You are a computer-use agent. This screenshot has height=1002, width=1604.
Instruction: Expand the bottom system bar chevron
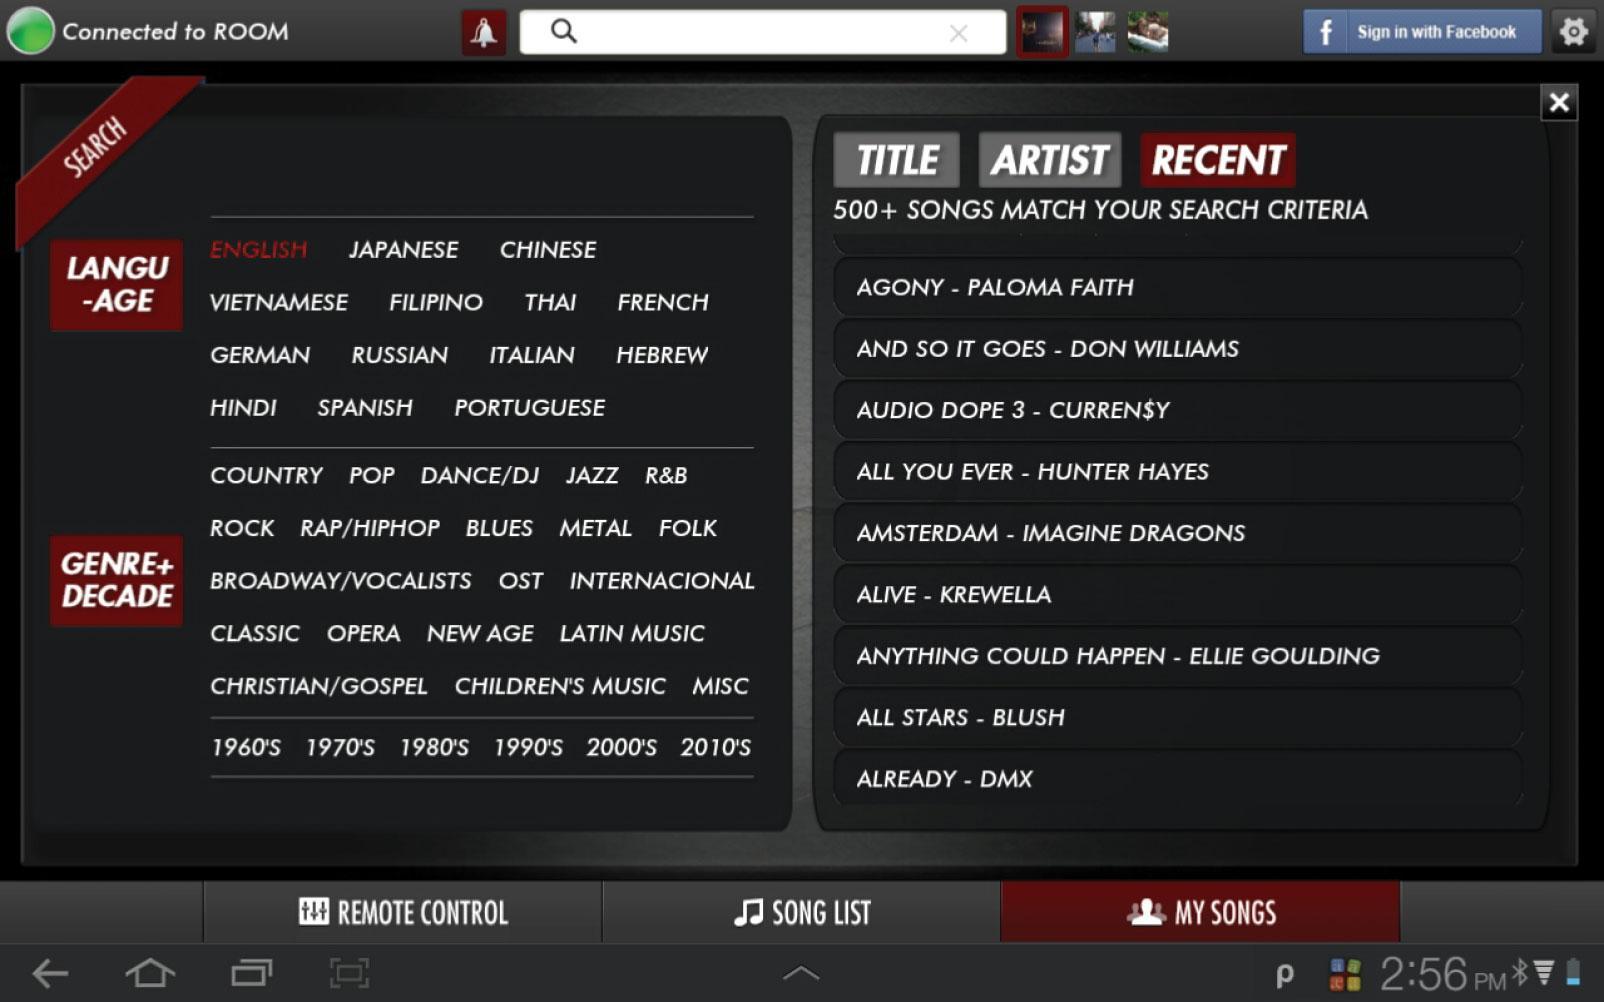tap(801, 972)
